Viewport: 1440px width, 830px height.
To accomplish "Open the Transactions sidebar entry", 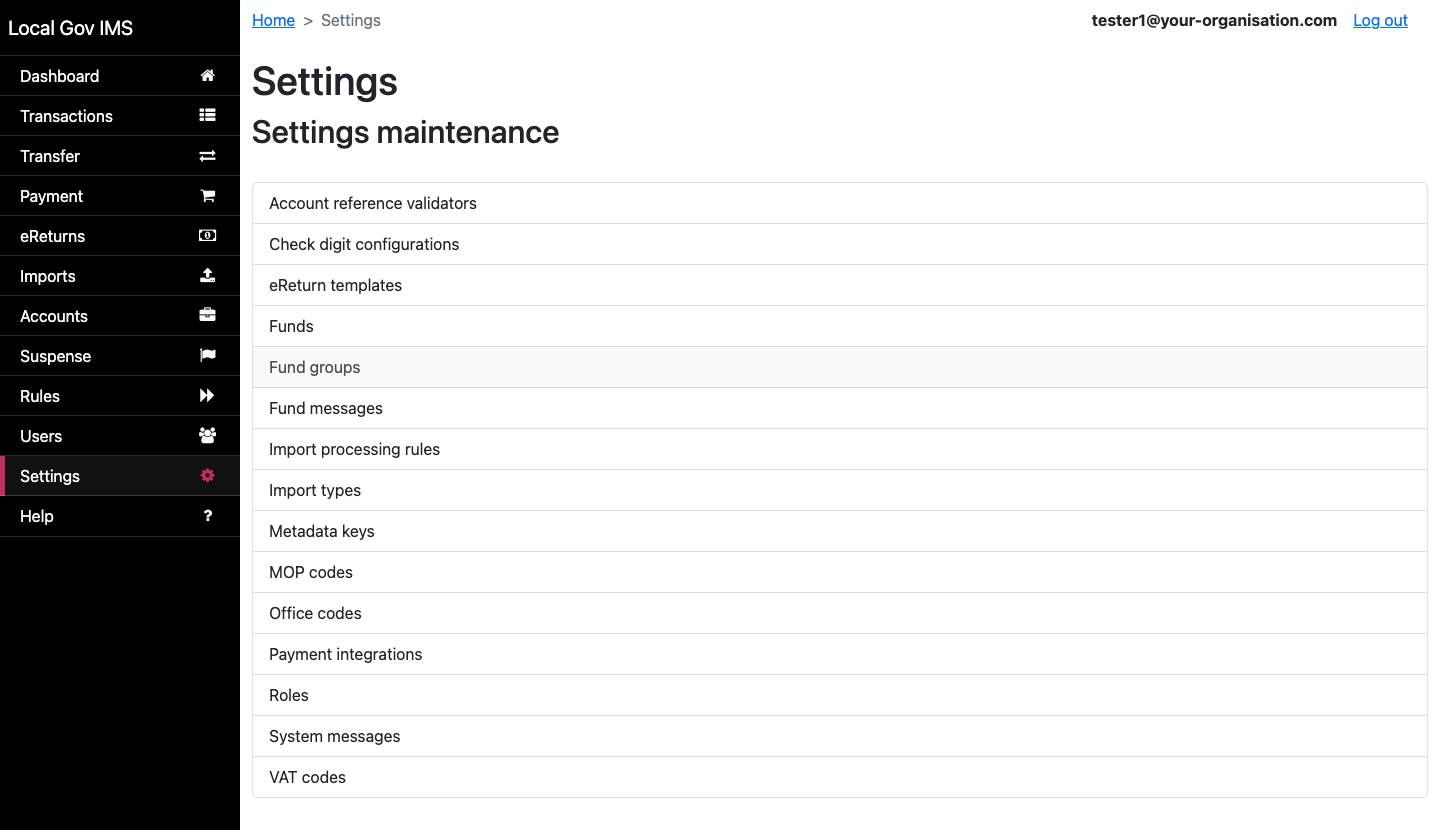I will (66, 115).
